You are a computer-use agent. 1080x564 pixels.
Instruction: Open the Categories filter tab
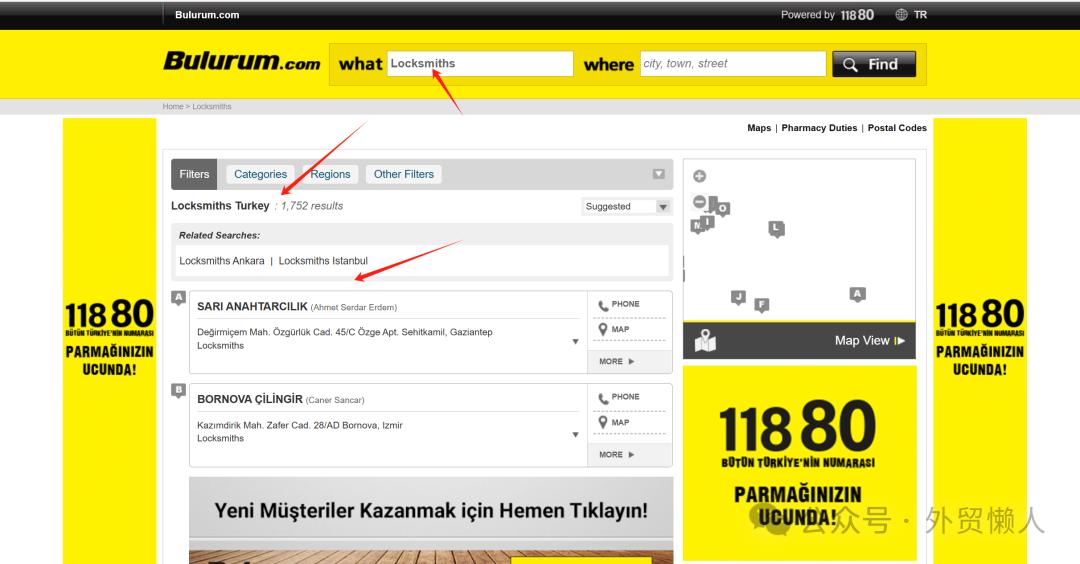(260, 174)
